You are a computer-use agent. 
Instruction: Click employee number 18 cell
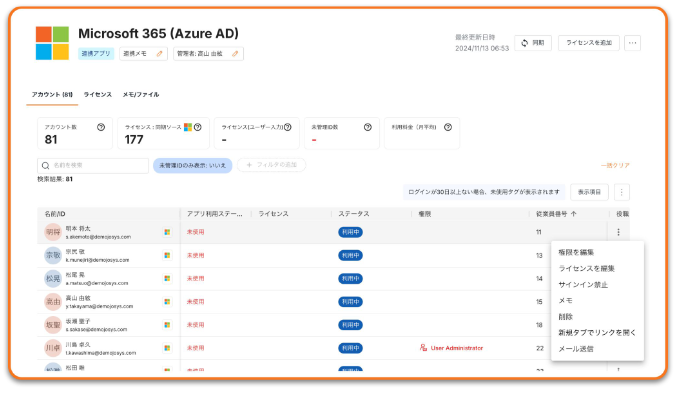(x=539, y=325)
